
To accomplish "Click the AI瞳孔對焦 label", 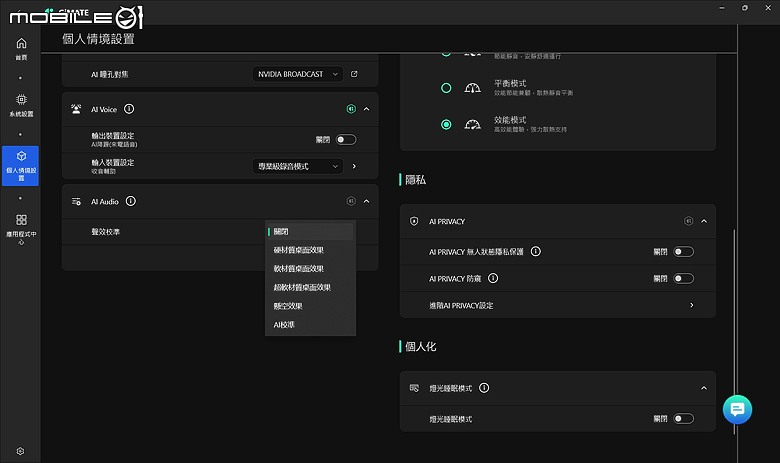I will coord(109,74).
